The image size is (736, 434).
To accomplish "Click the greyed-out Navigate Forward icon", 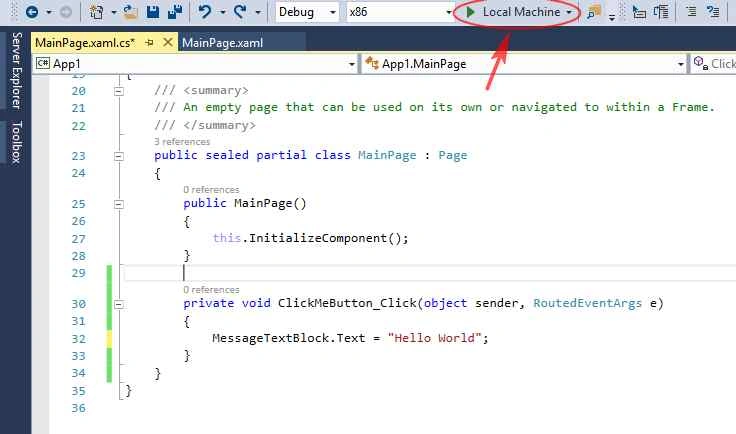I will [66, 12].
